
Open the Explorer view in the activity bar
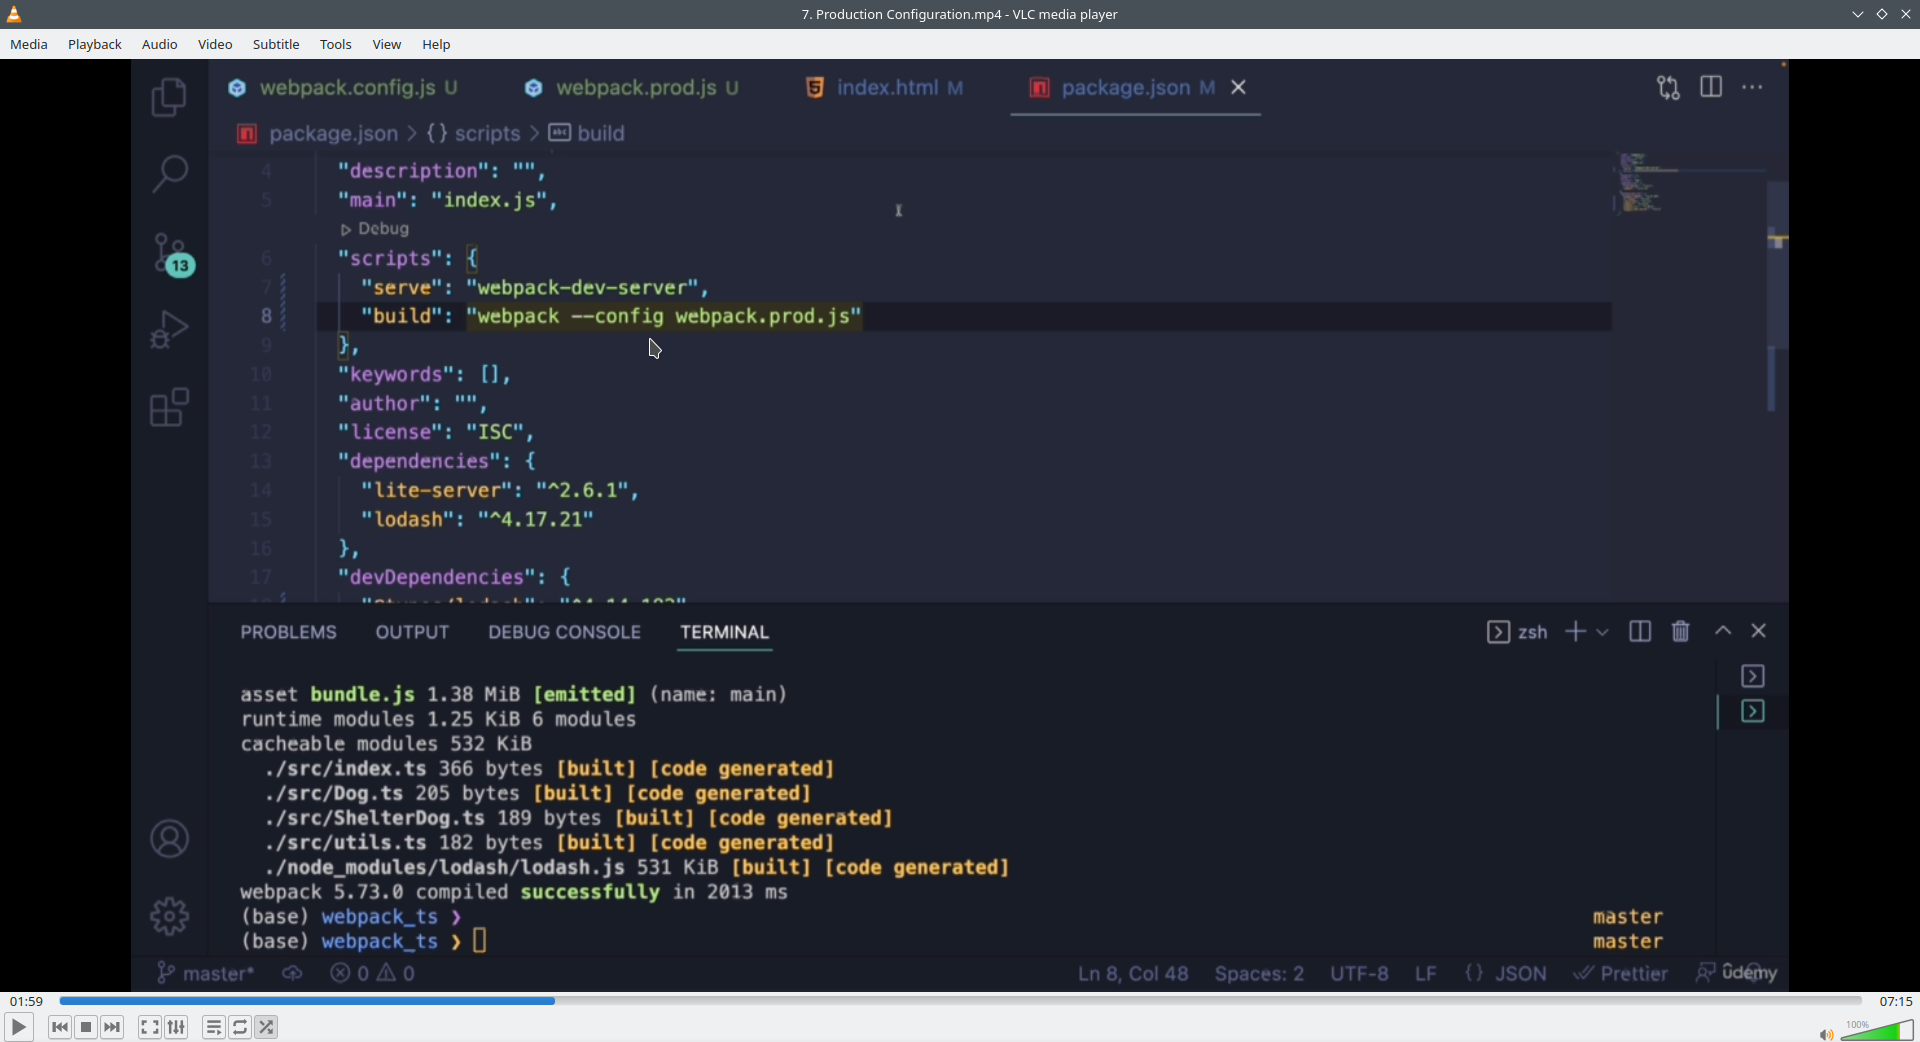click(x=169, y=97)
